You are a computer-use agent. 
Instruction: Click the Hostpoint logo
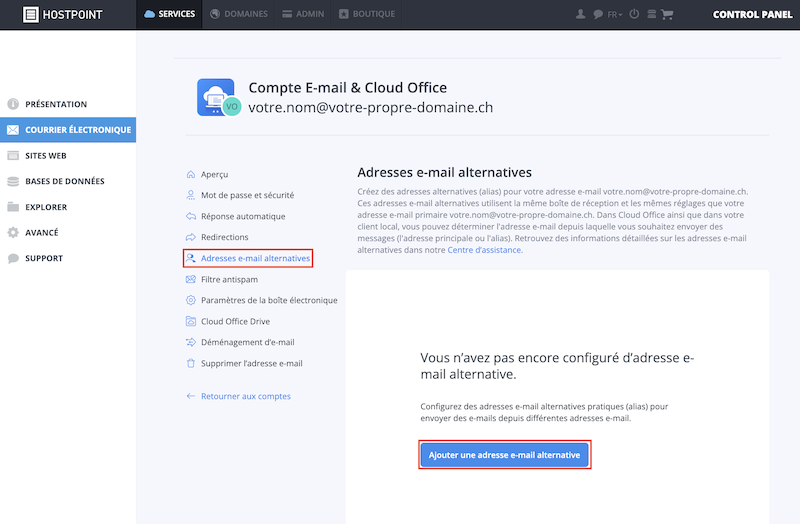[63, 14]
